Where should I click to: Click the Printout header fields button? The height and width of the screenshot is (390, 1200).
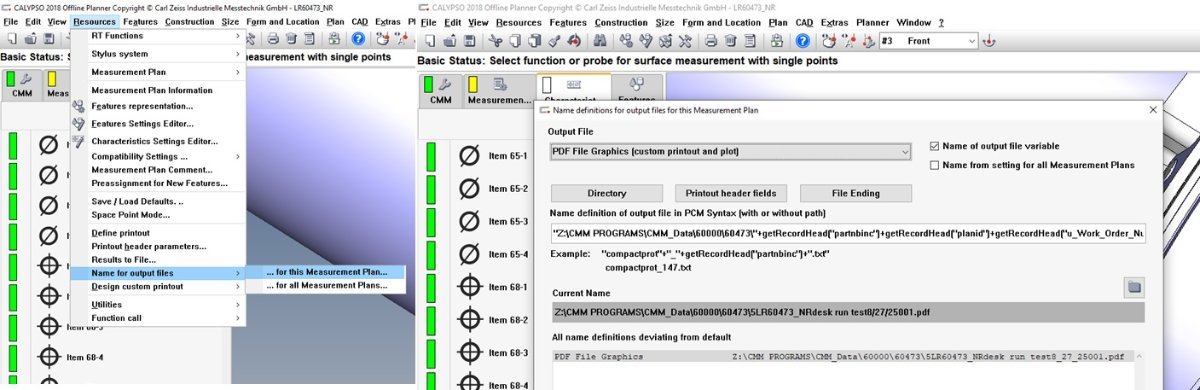731,193
